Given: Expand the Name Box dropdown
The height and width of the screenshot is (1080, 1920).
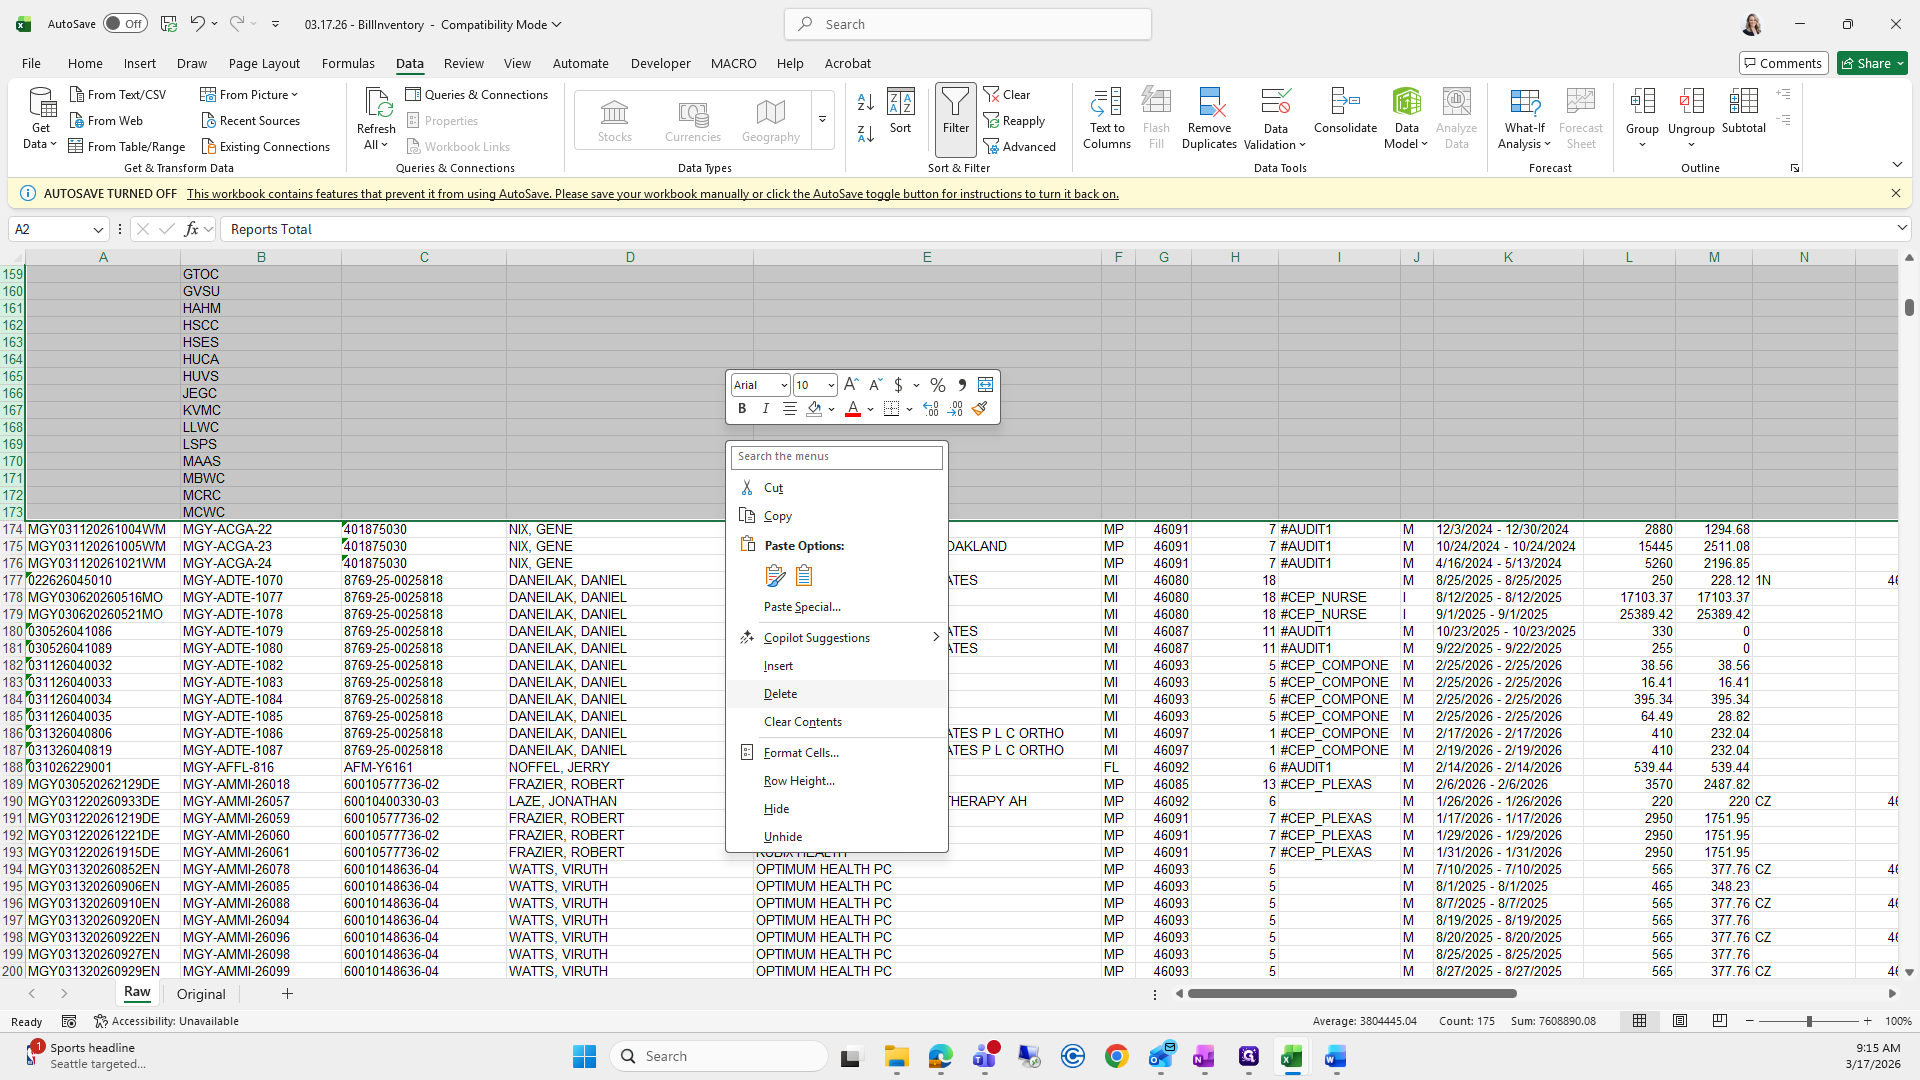Looking at the screenshot, I should click(98, 230).
